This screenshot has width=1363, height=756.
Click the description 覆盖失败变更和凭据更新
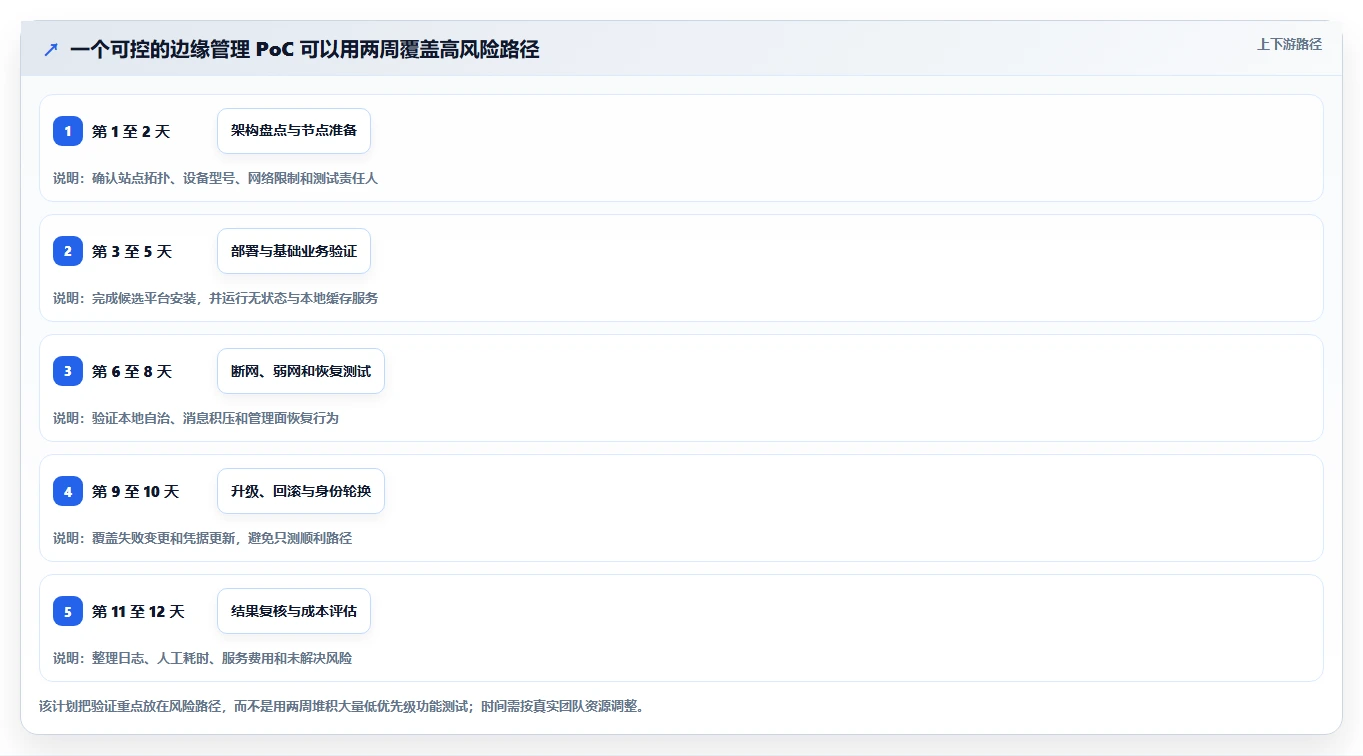202,538
